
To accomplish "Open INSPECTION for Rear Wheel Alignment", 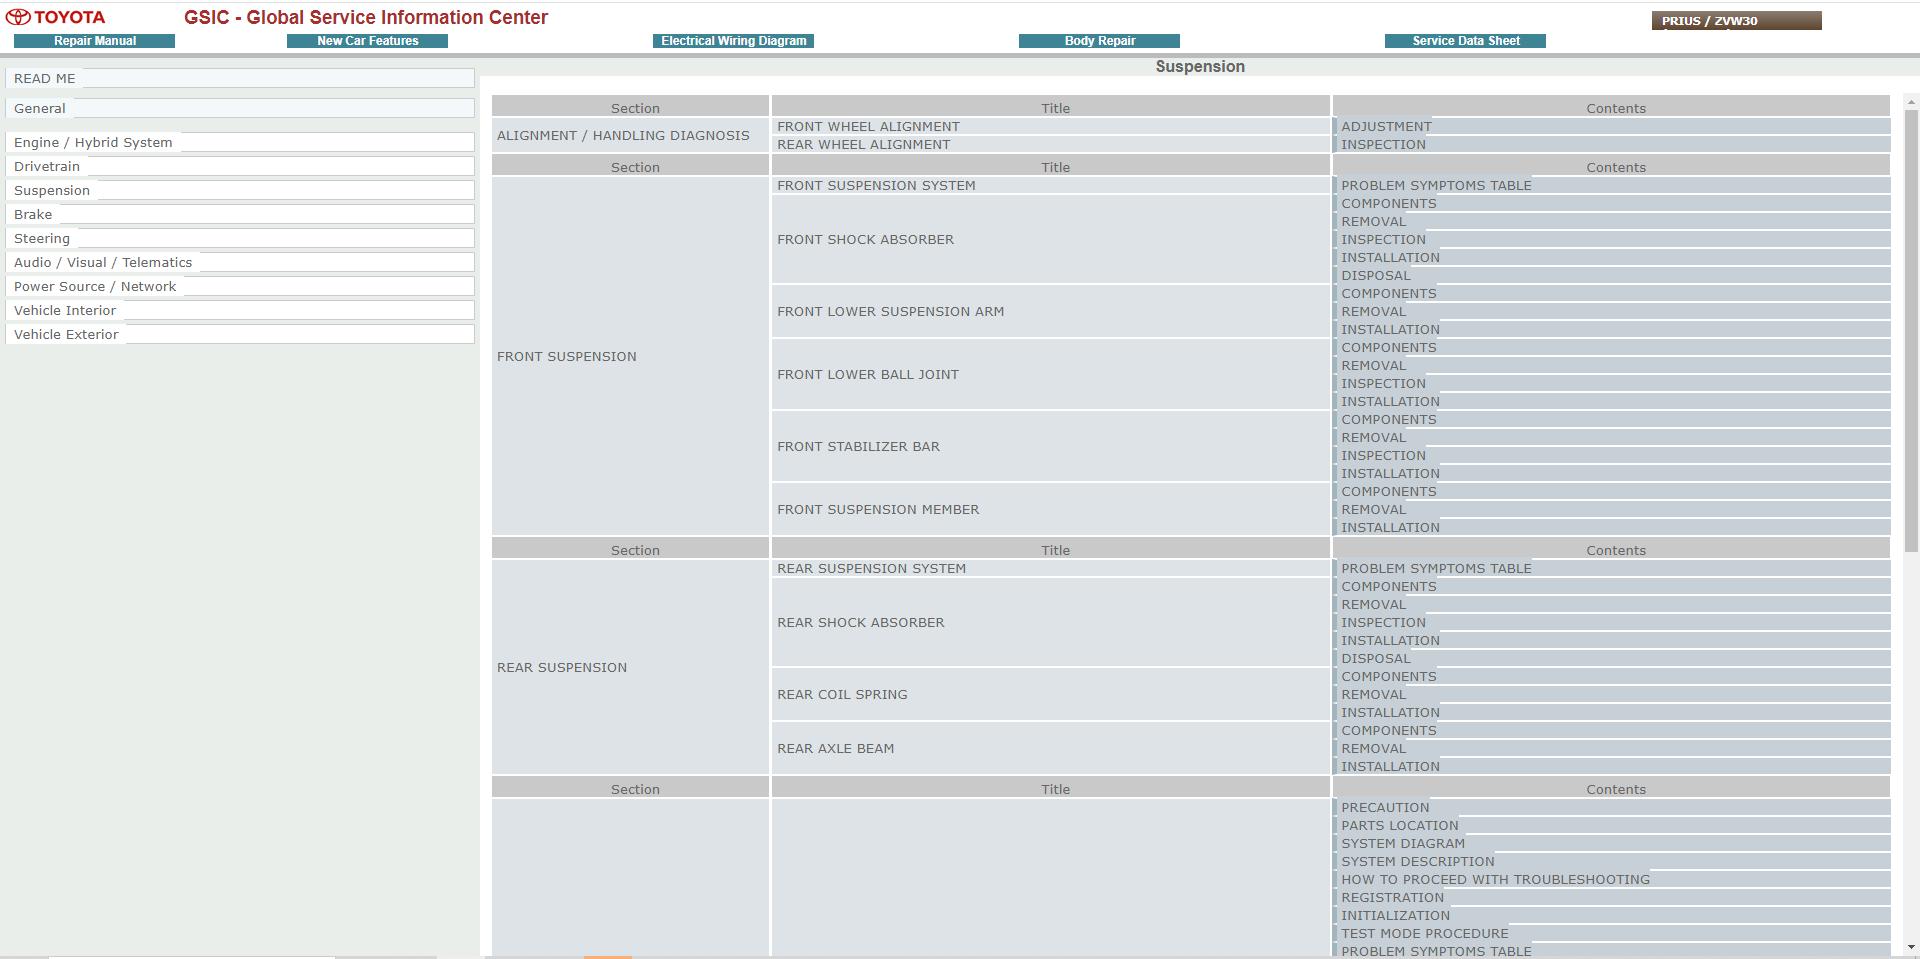I will click(x=1383, y=144).
